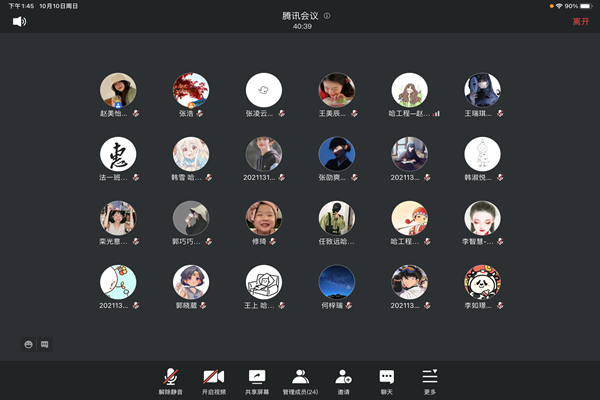Click muted mic icon beside 郭晓晟

click(x=204, y=306)
